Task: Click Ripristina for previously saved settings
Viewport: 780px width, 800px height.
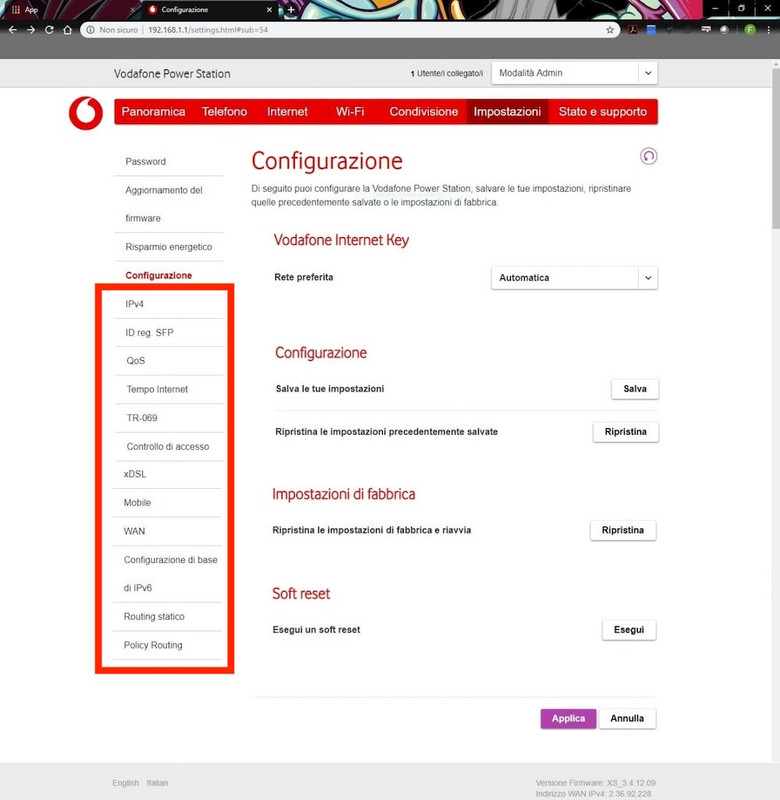Action: [625, 432]
